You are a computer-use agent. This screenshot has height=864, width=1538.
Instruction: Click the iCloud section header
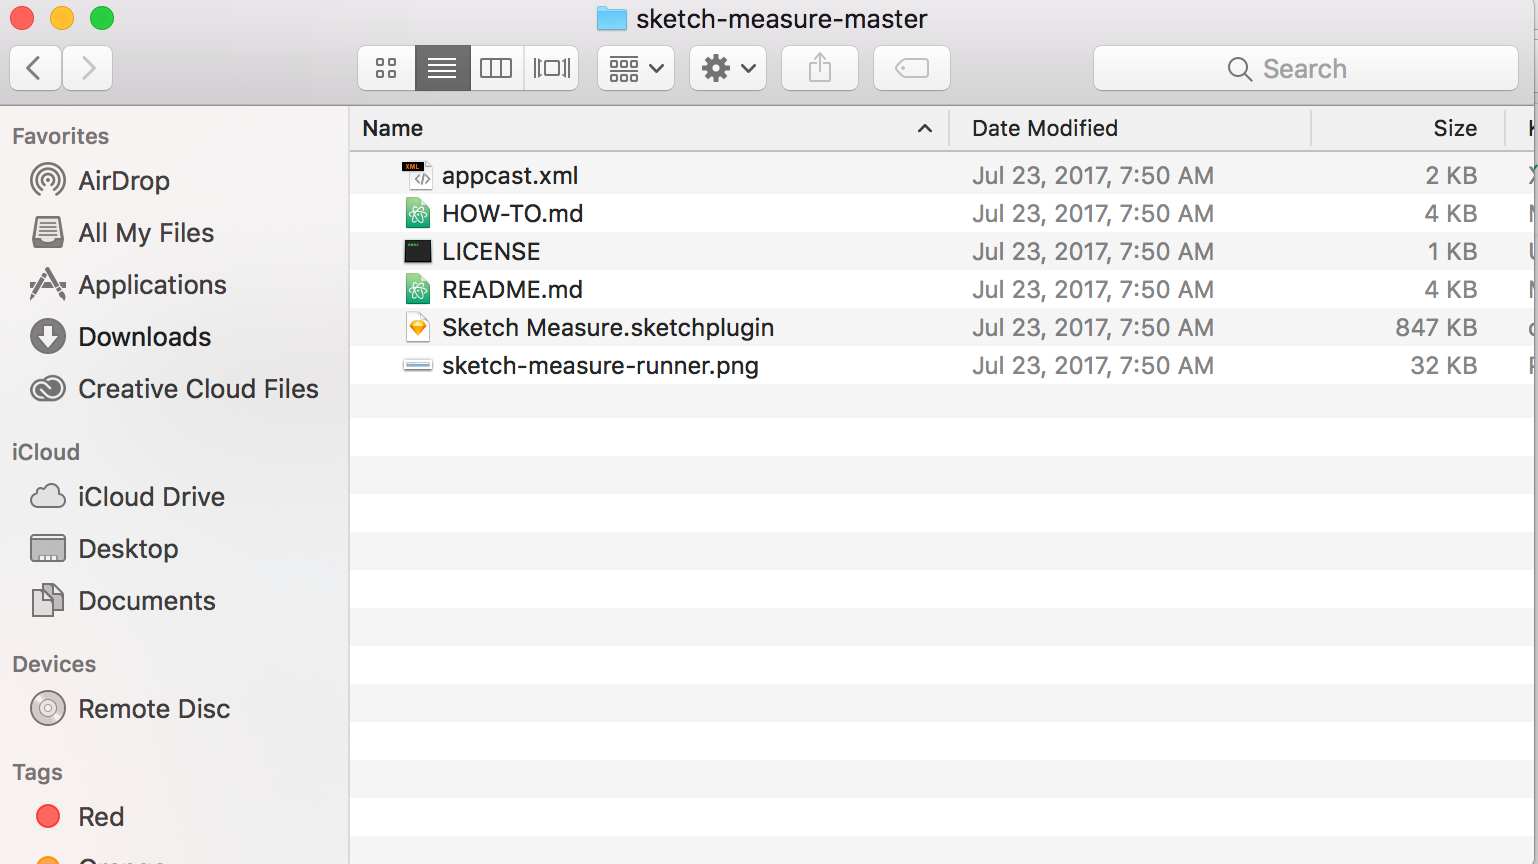[x=45, y=452]
